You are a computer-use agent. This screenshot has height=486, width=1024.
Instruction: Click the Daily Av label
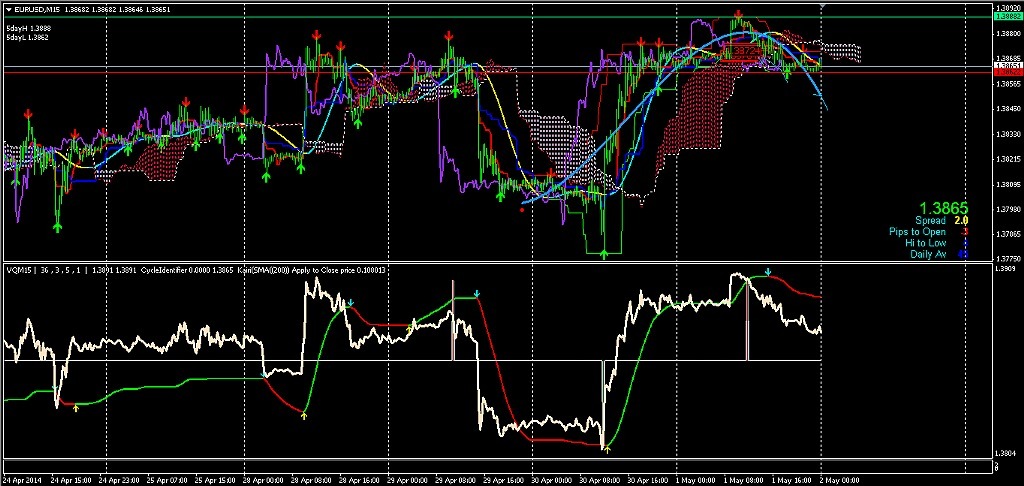[928, 254]
